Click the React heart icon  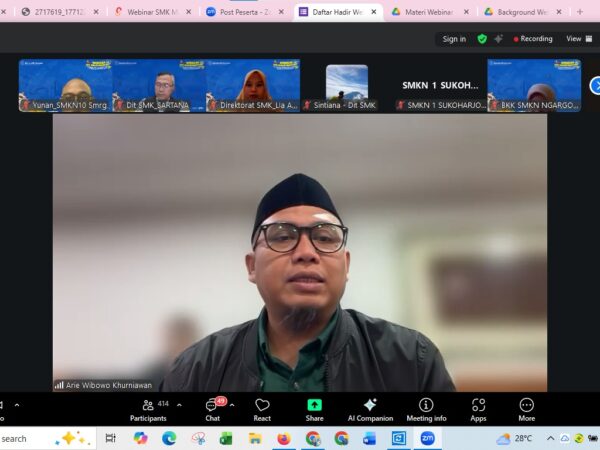pos(262,409)
